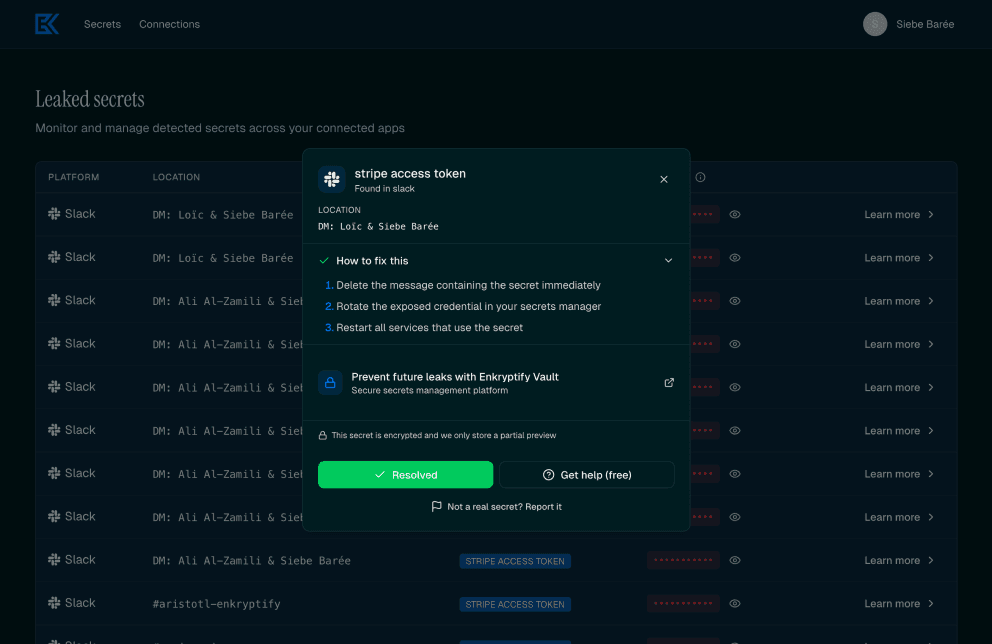Click the question mark icon inside Get help button

pos(547,474)
